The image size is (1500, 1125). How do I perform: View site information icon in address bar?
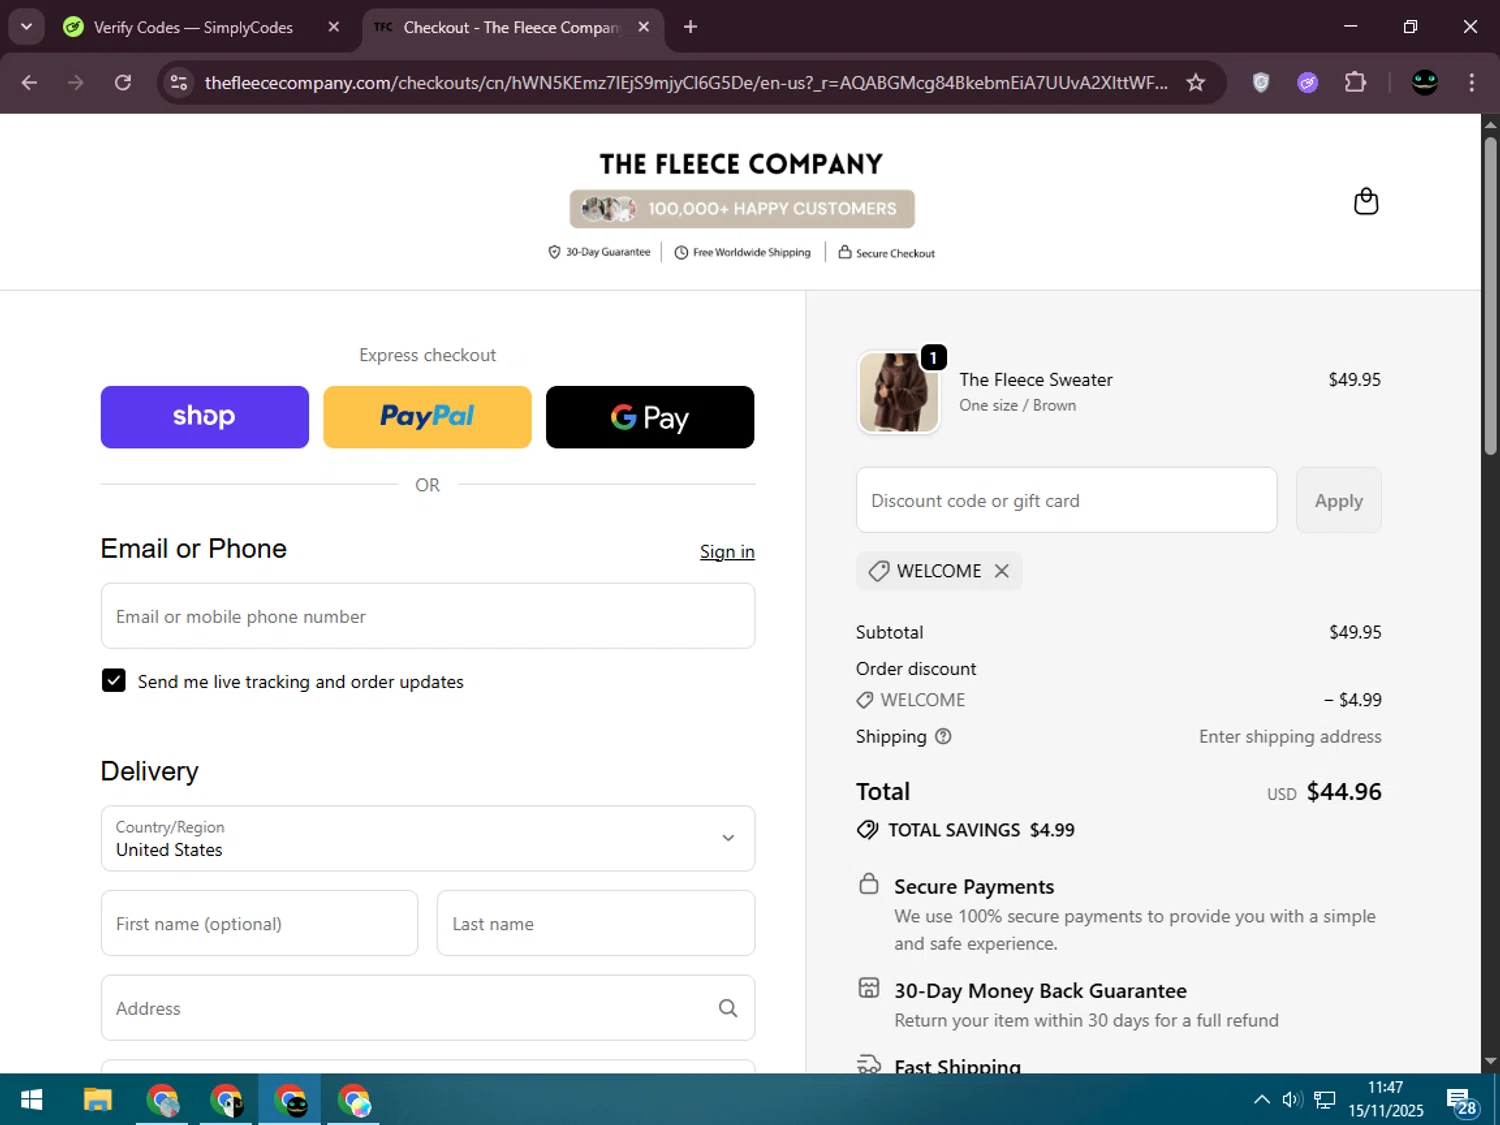[179, 83]
